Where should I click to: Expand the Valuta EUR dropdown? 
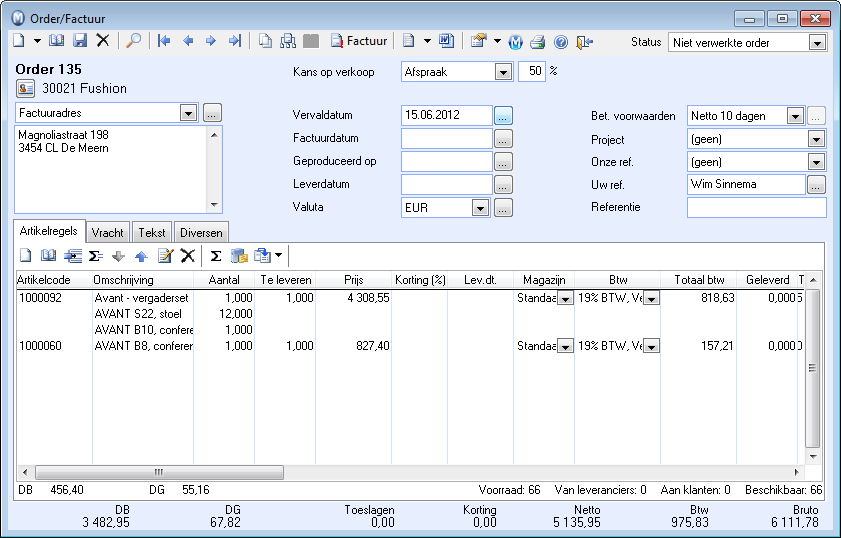point(480,208)
